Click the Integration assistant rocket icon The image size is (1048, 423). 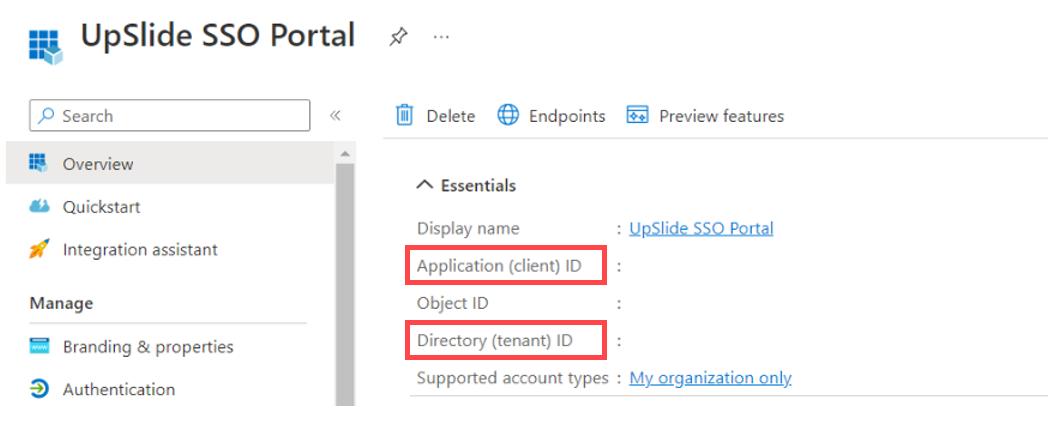[39, 249]
